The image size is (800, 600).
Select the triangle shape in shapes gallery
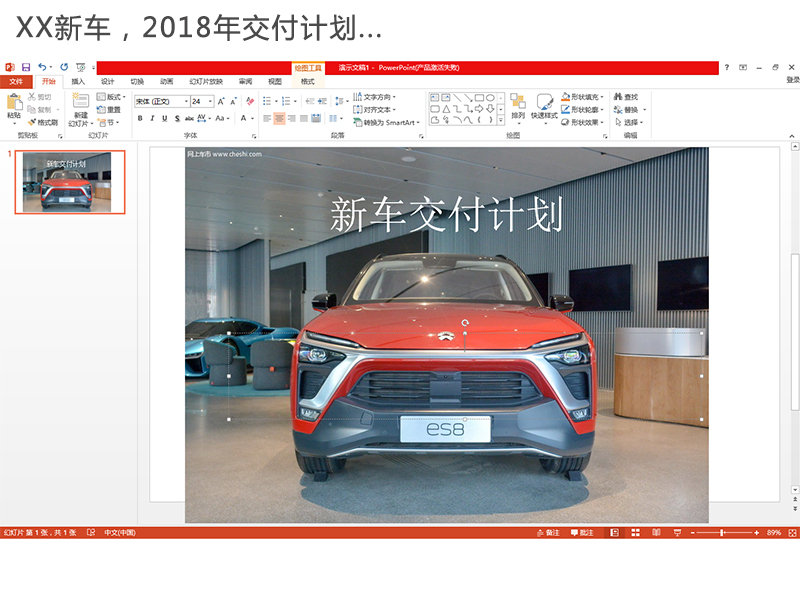click(446, 109)
